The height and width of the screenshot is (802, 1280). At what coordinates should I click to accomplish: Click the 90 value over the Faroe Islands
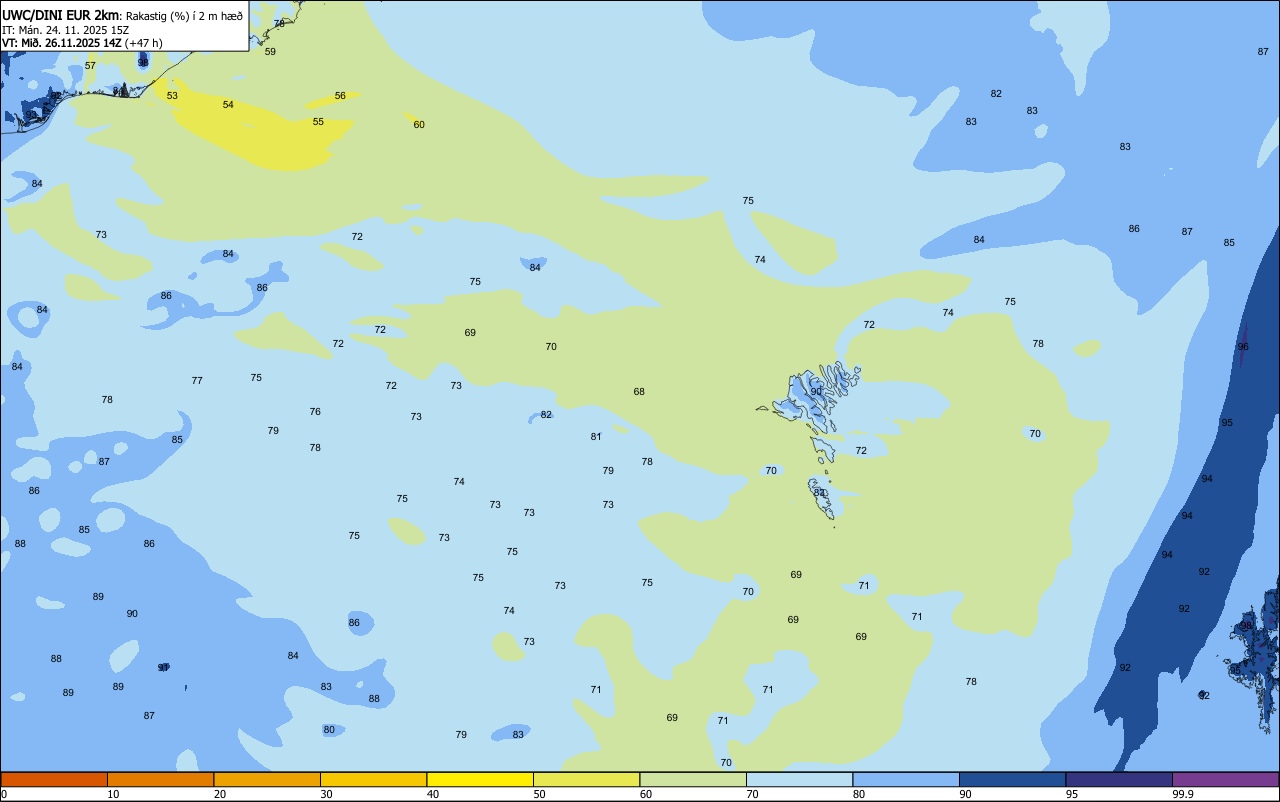point(816,392)
